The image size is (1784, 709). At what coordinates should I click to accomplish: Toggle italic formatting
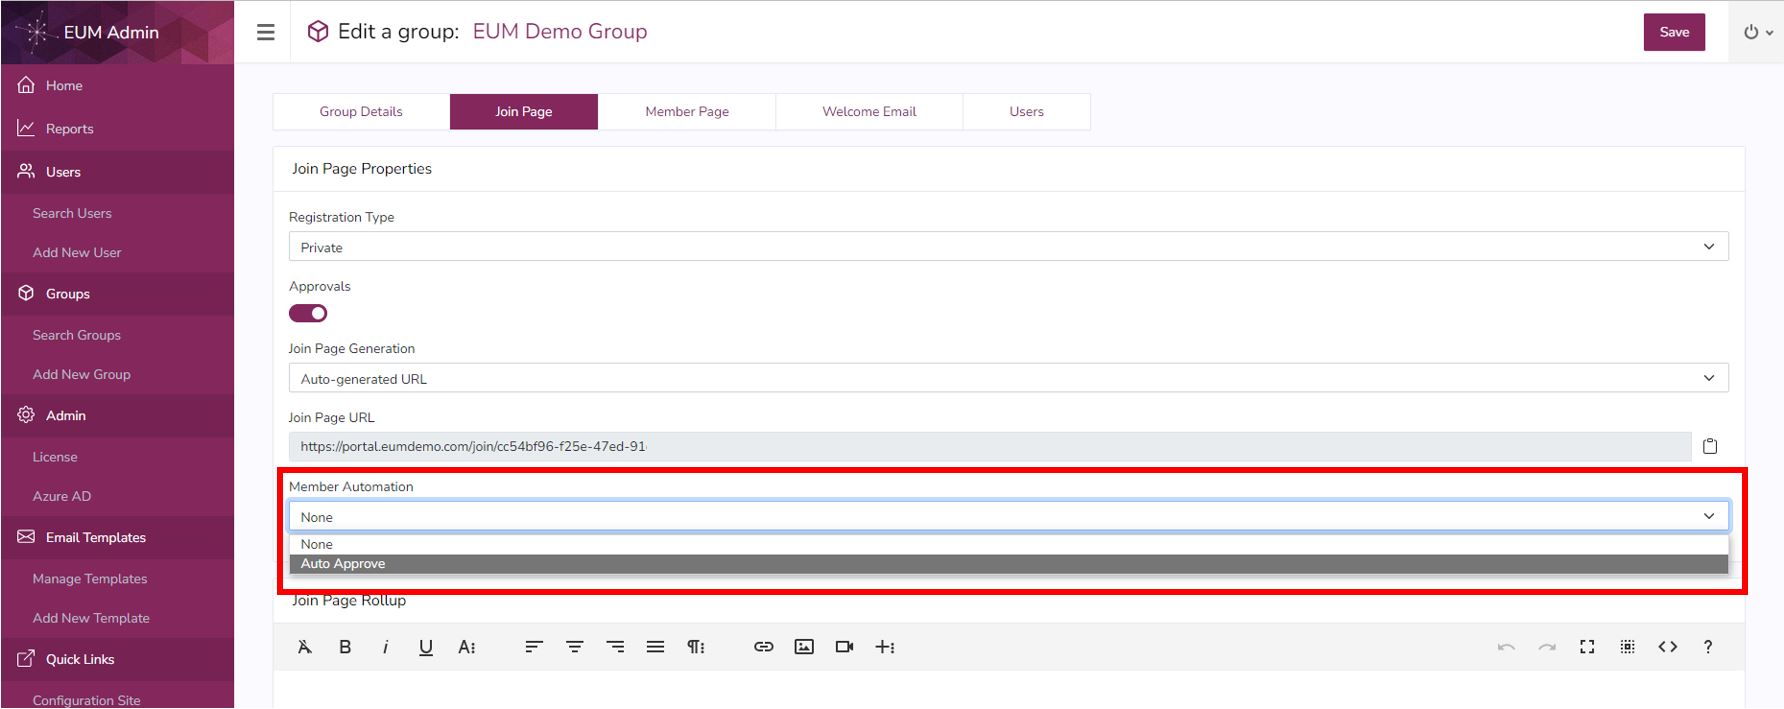385,647
